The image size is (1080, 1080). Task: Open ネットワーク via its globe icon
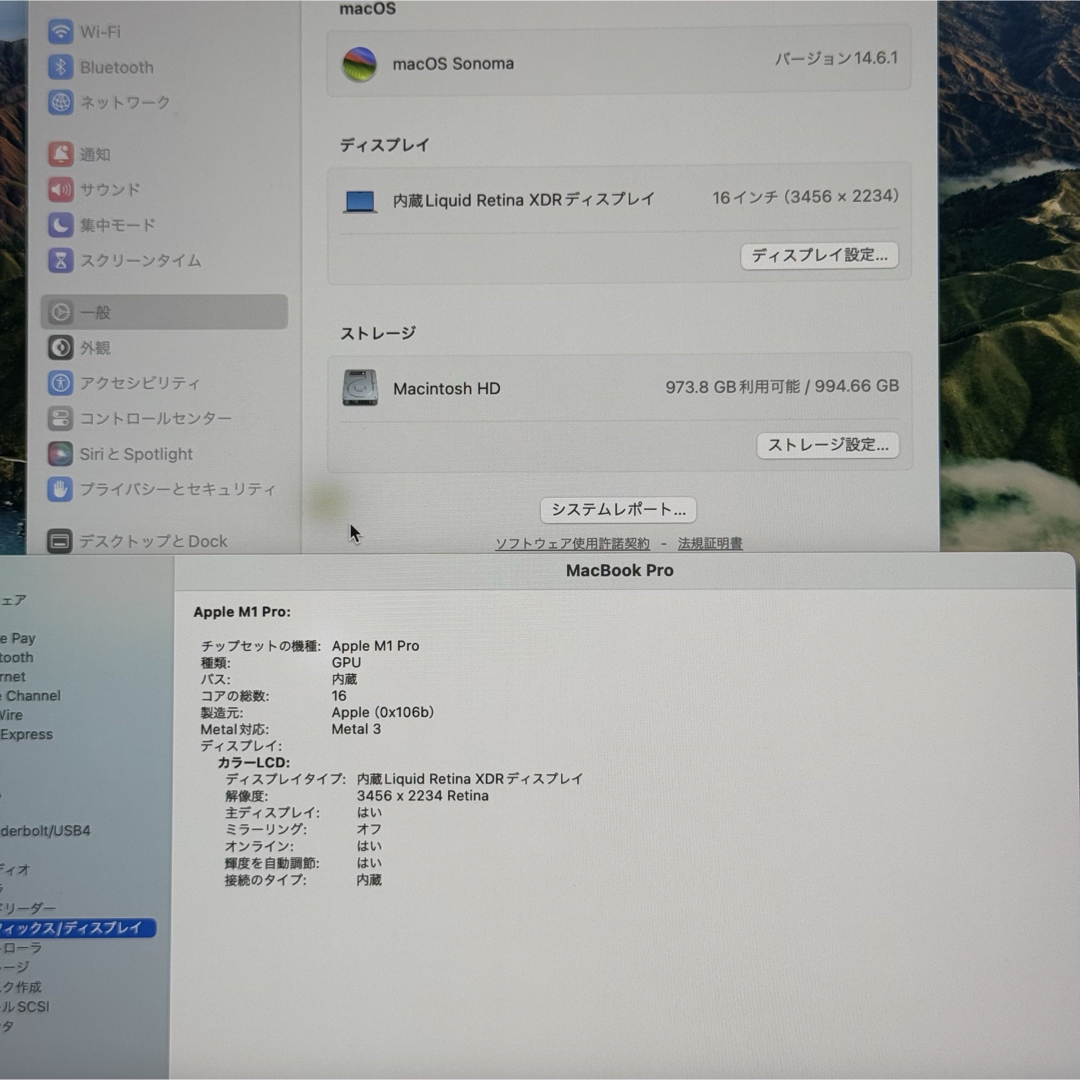pyautogui.click(x=61, y=103)
